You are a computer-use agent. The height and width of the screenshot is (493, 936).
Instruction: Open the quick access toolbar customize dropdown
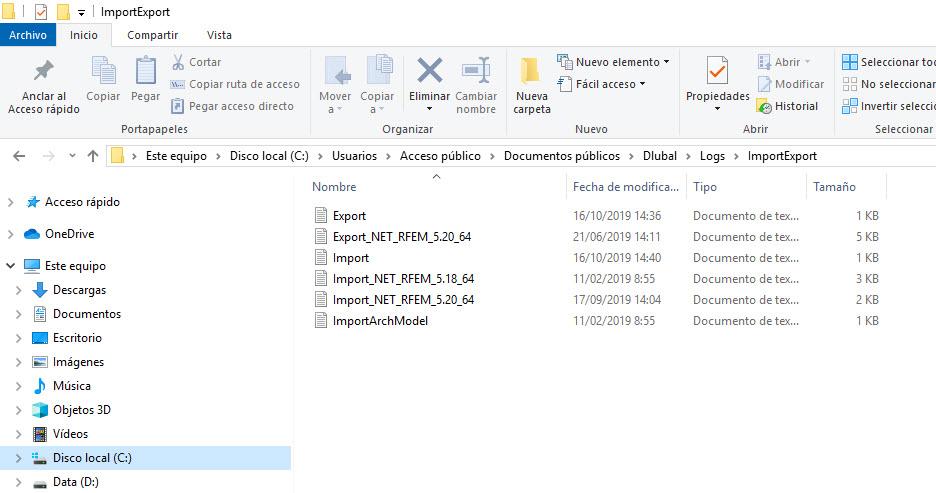click(x=81, y=13)
